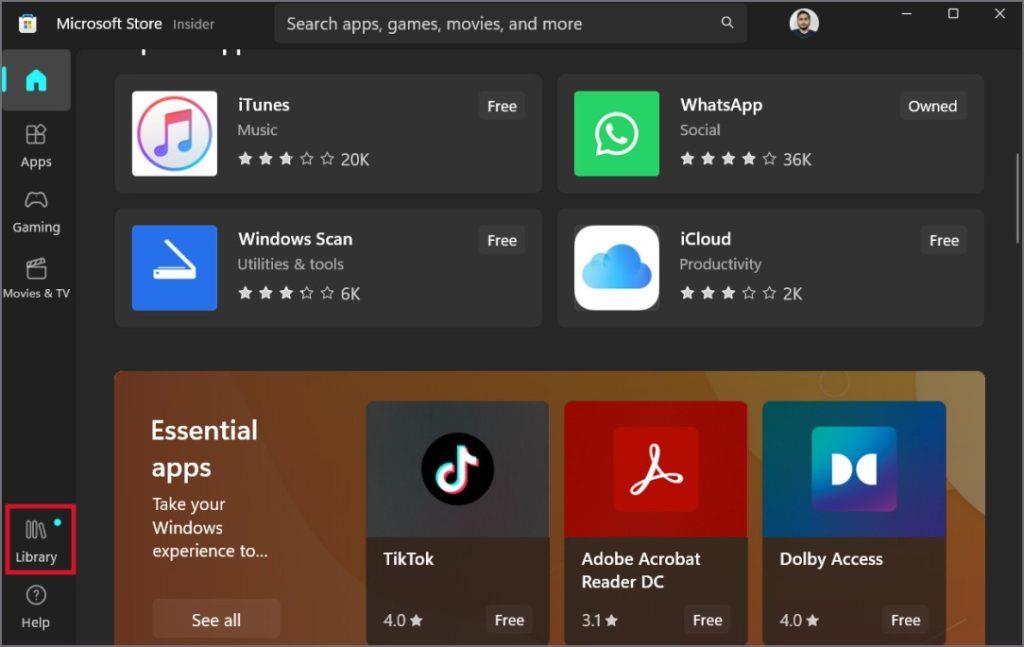Open Movies & TV section
The width and height of the screenshot is (1024, 647).
click(x=36, y=279)
